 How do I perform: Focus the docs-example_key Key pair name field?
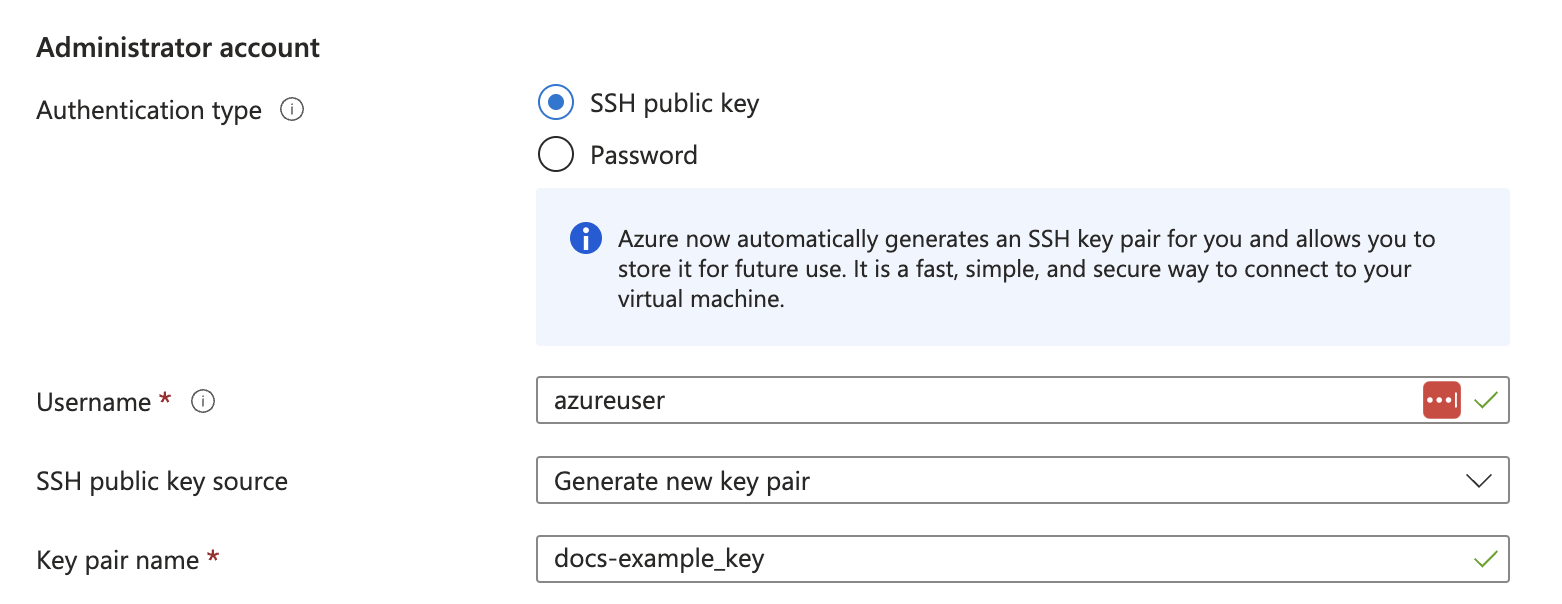(1022, 559)
